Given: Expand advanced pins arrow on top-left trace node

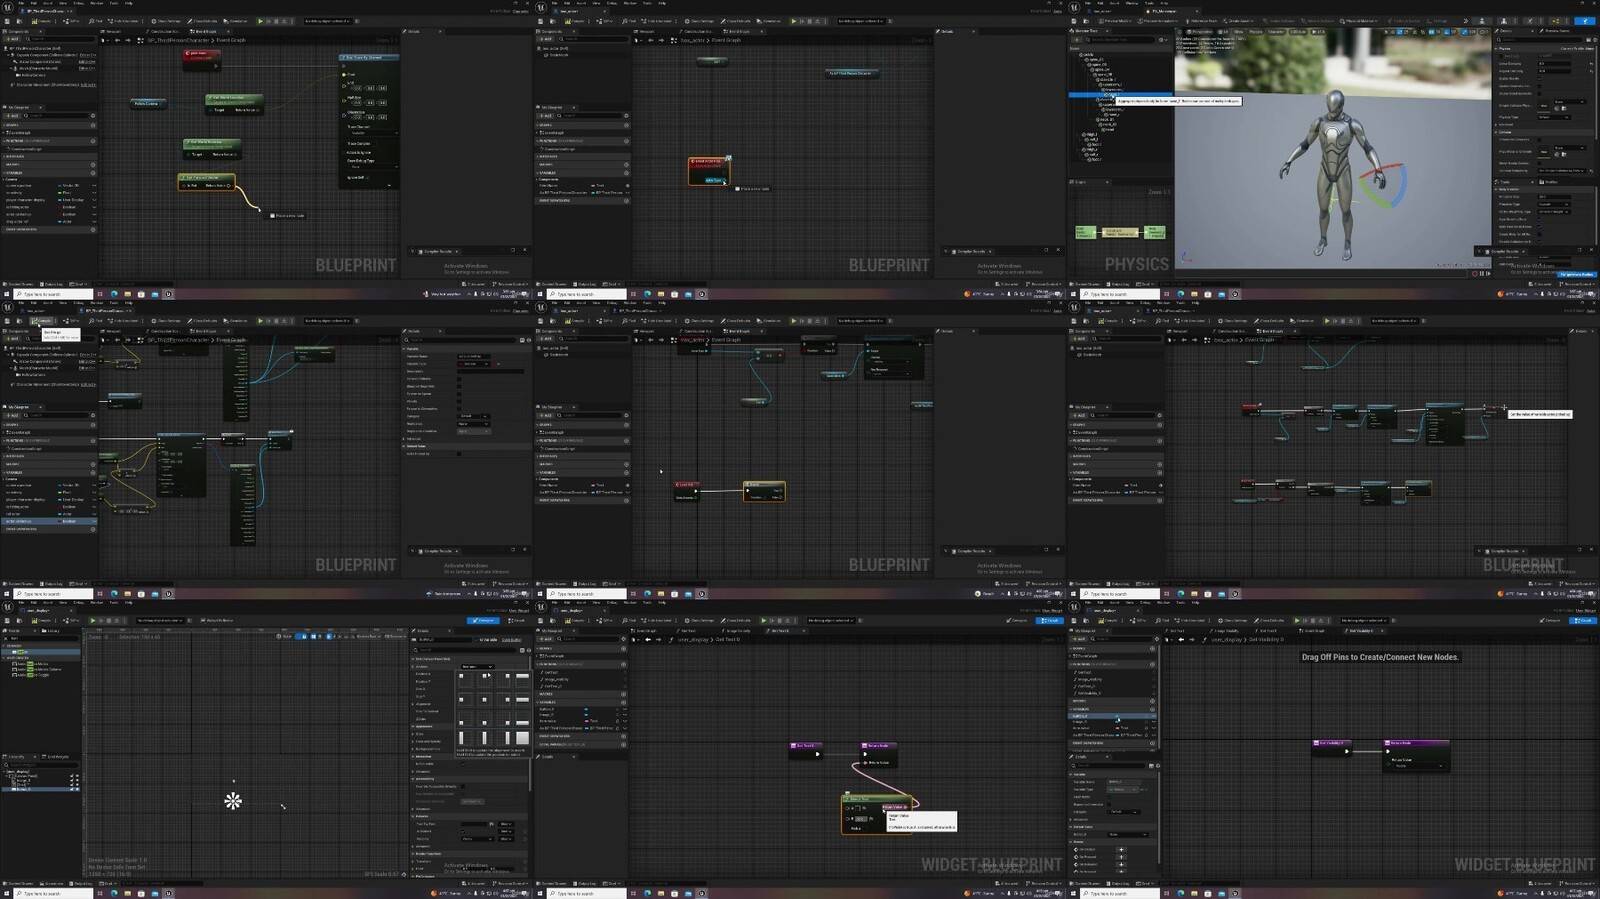Looking at the screenshot, I should click(x=389, y=185).
